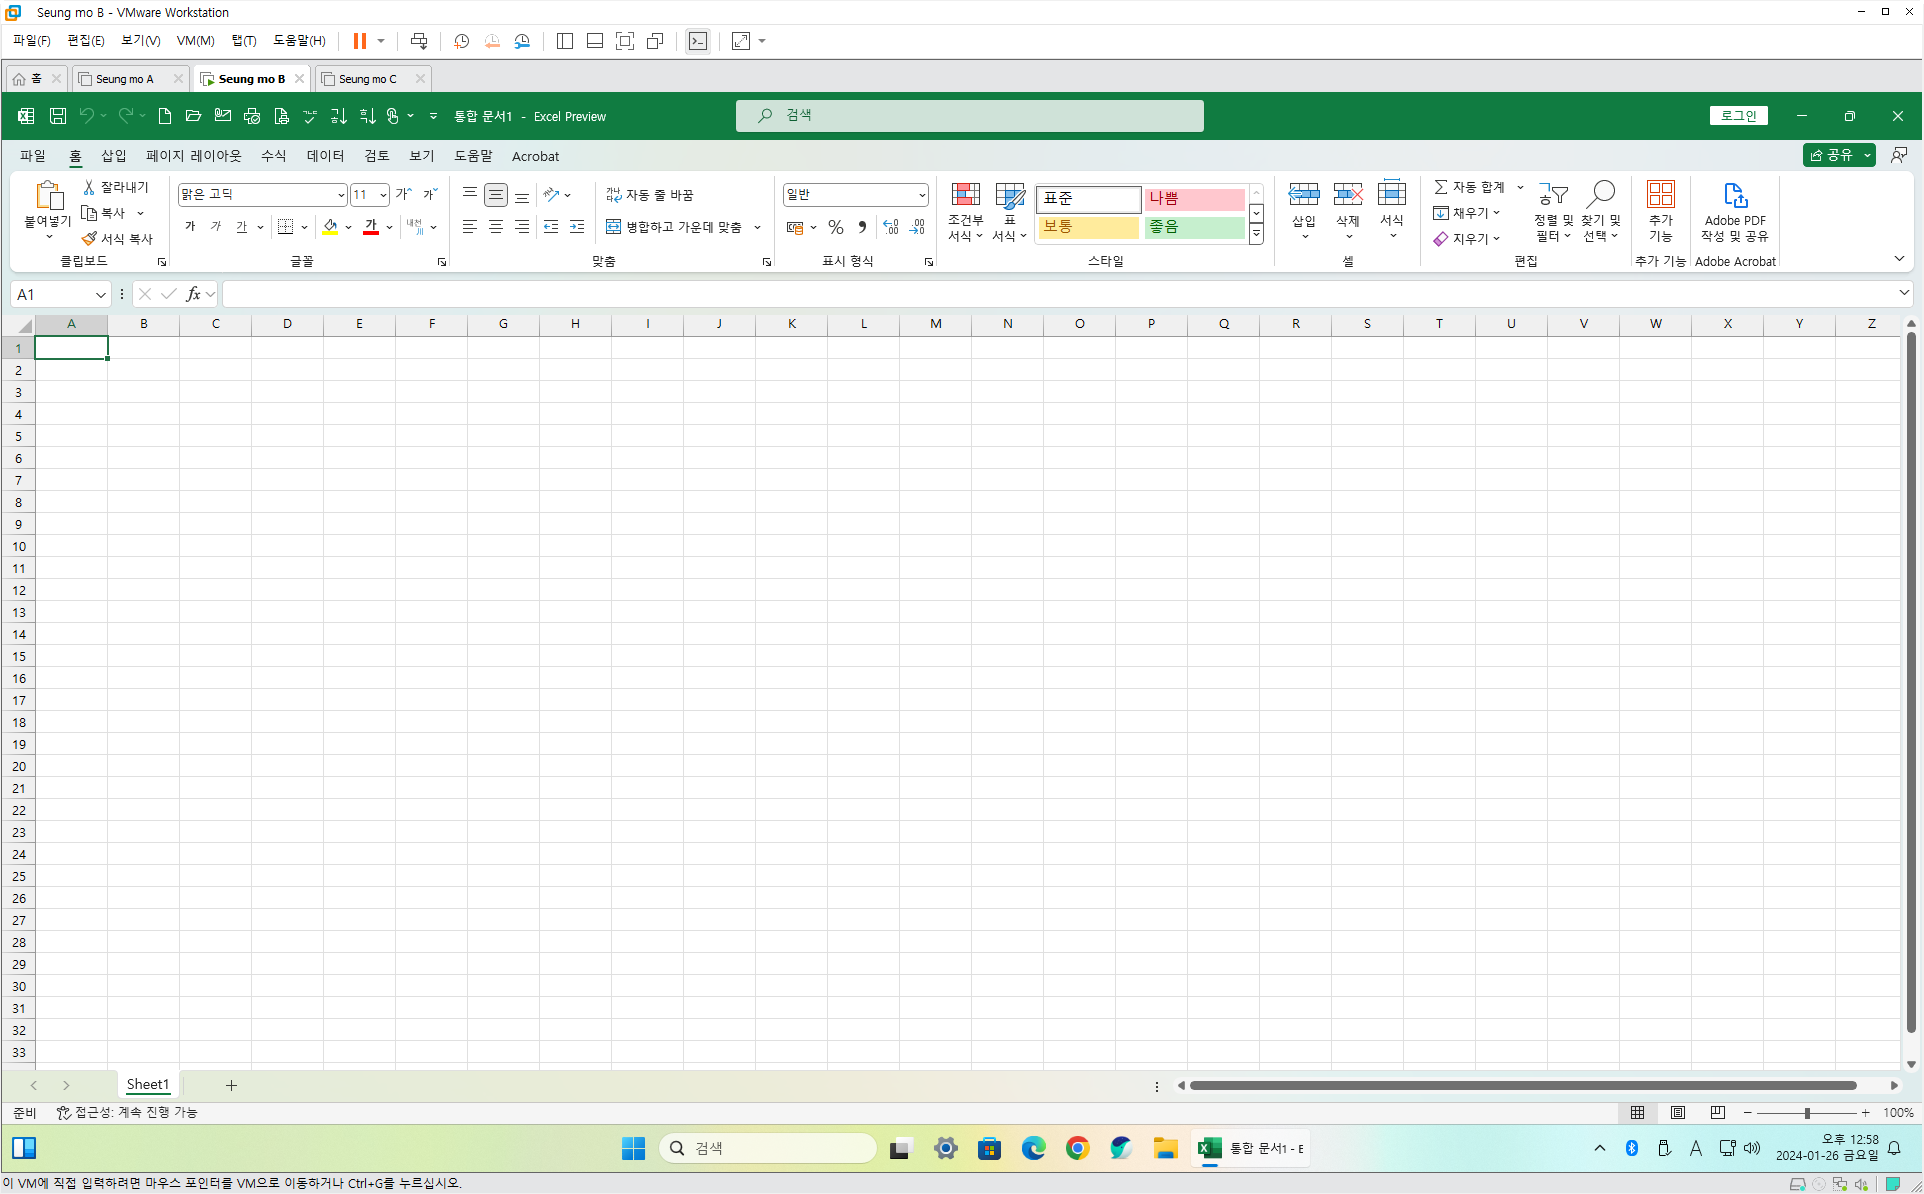Click the Sort and Filter icon

(1553, 194)
